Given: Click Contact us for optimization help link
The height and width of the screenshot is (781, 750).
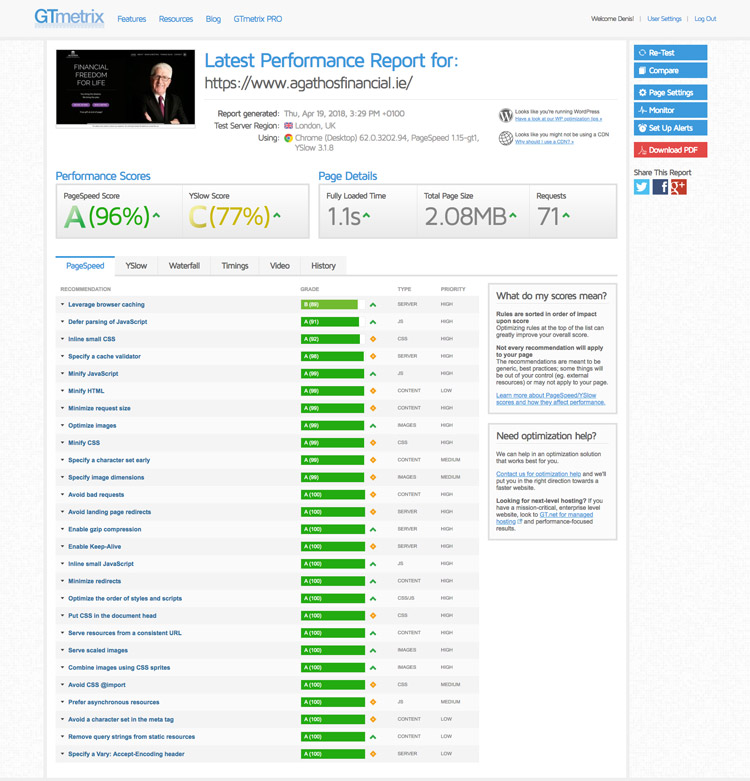Looking at the screenshot, I should (x=538, y=474).
